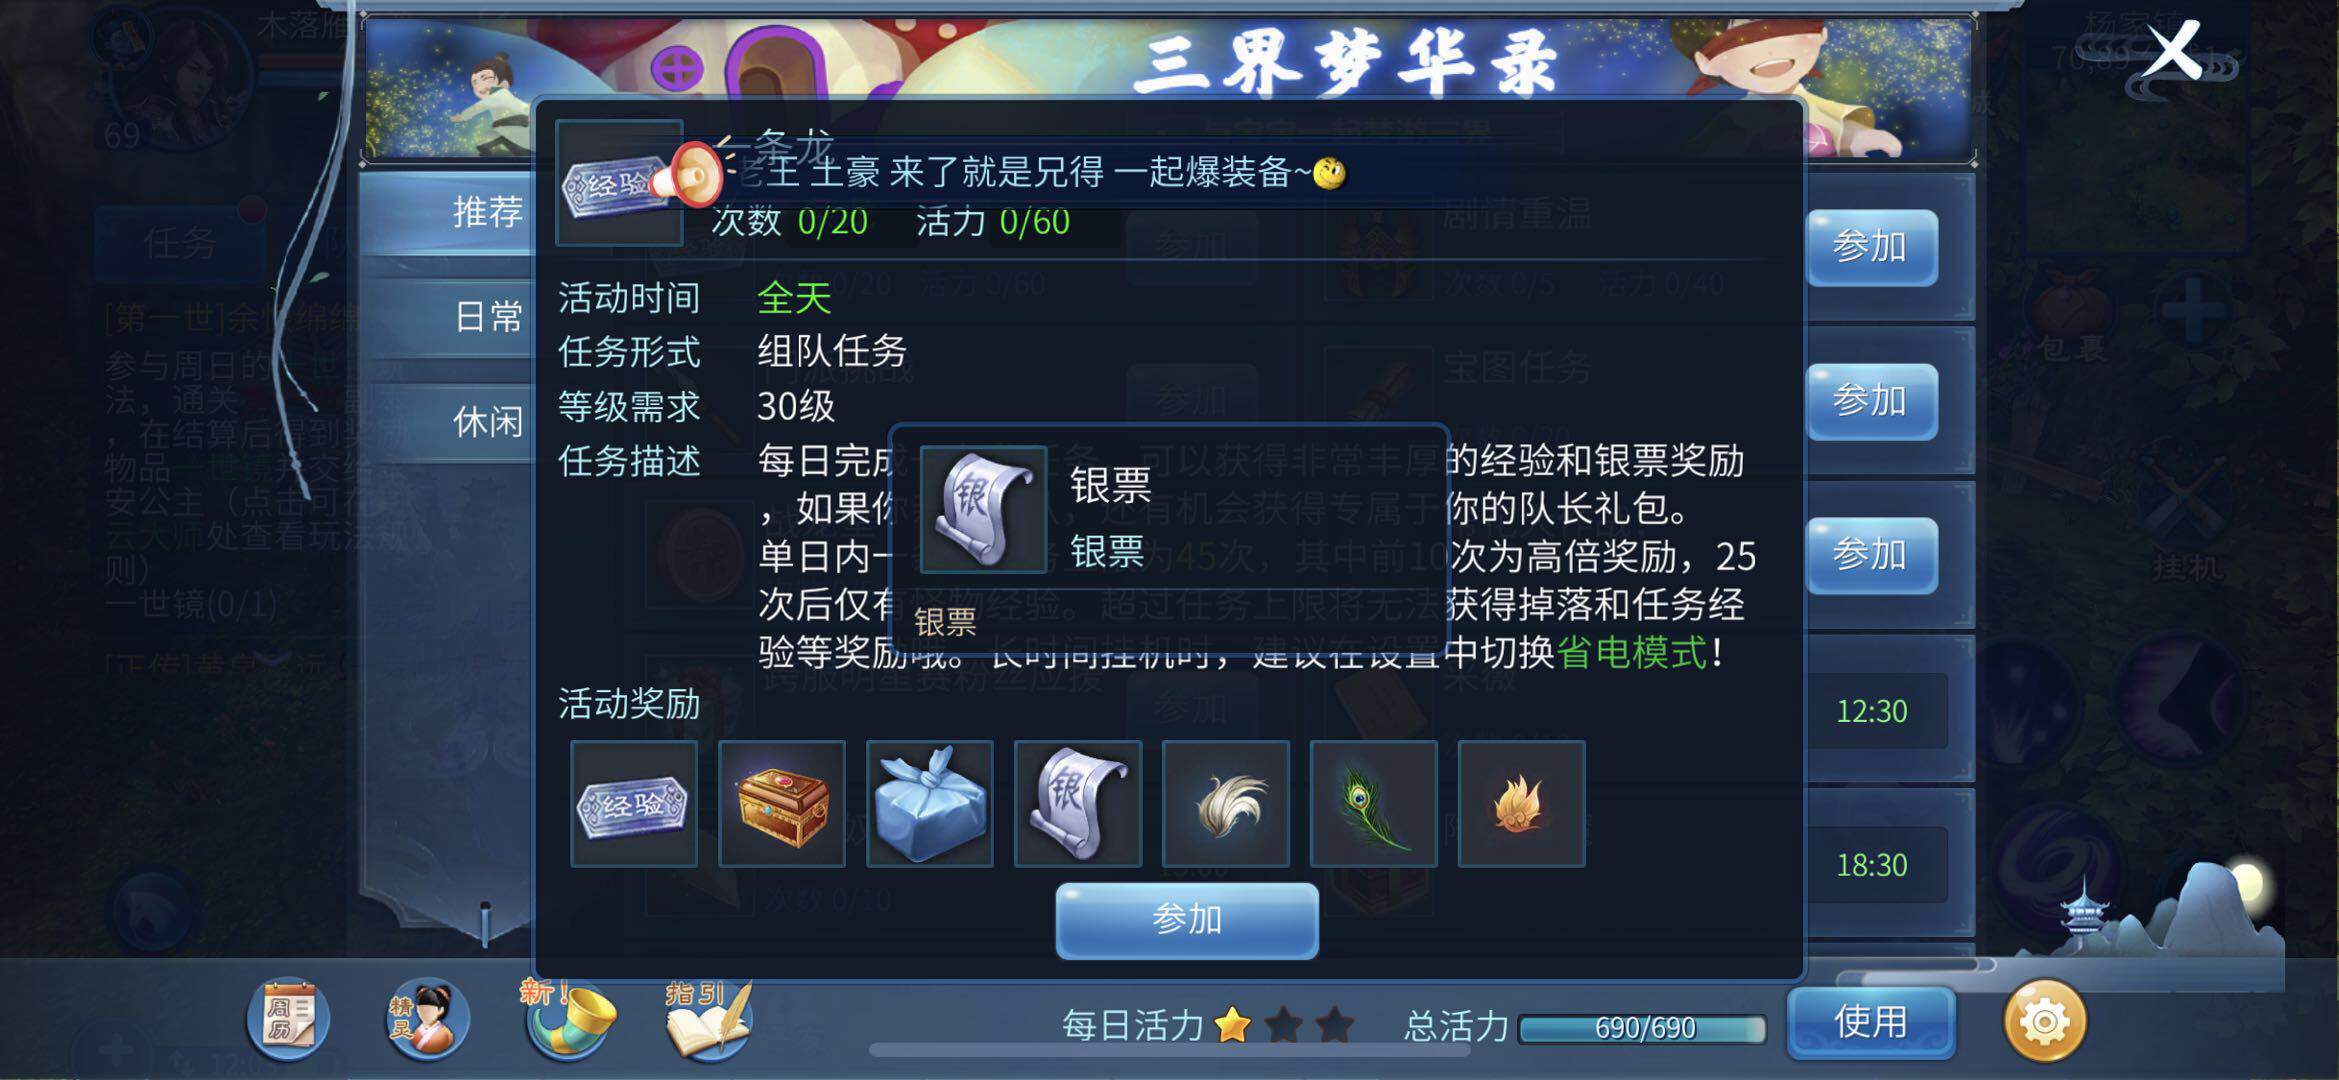Select the white feather reward icon
The height and width of the screenshot is (1080, 2339).
pyautogui.click(x=1225, y=804)
